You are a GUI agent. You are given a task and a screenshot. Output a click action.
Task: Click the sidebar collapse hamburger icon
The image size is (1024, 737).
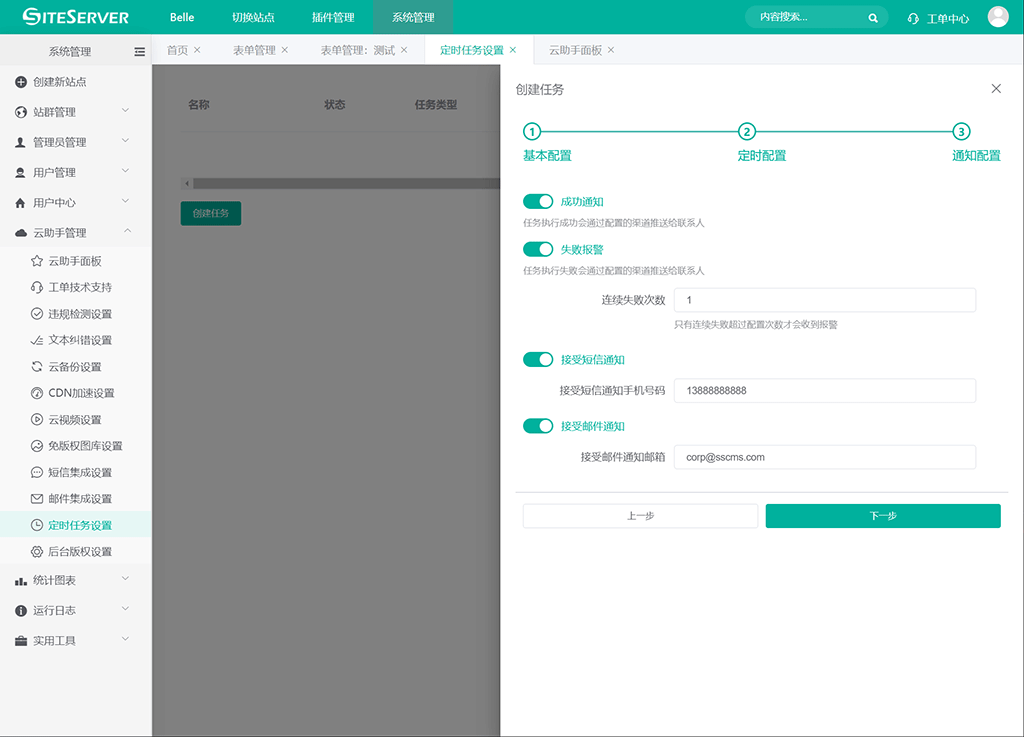coord(140,51)
